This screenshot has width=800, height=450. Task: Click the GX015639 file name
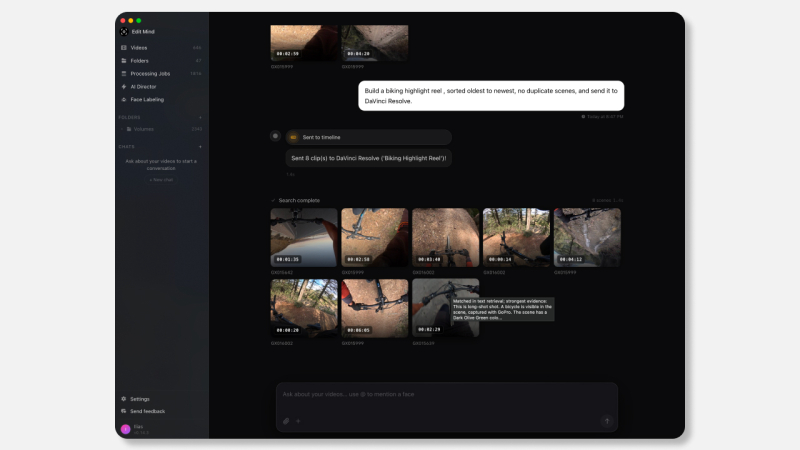point(423,343)
